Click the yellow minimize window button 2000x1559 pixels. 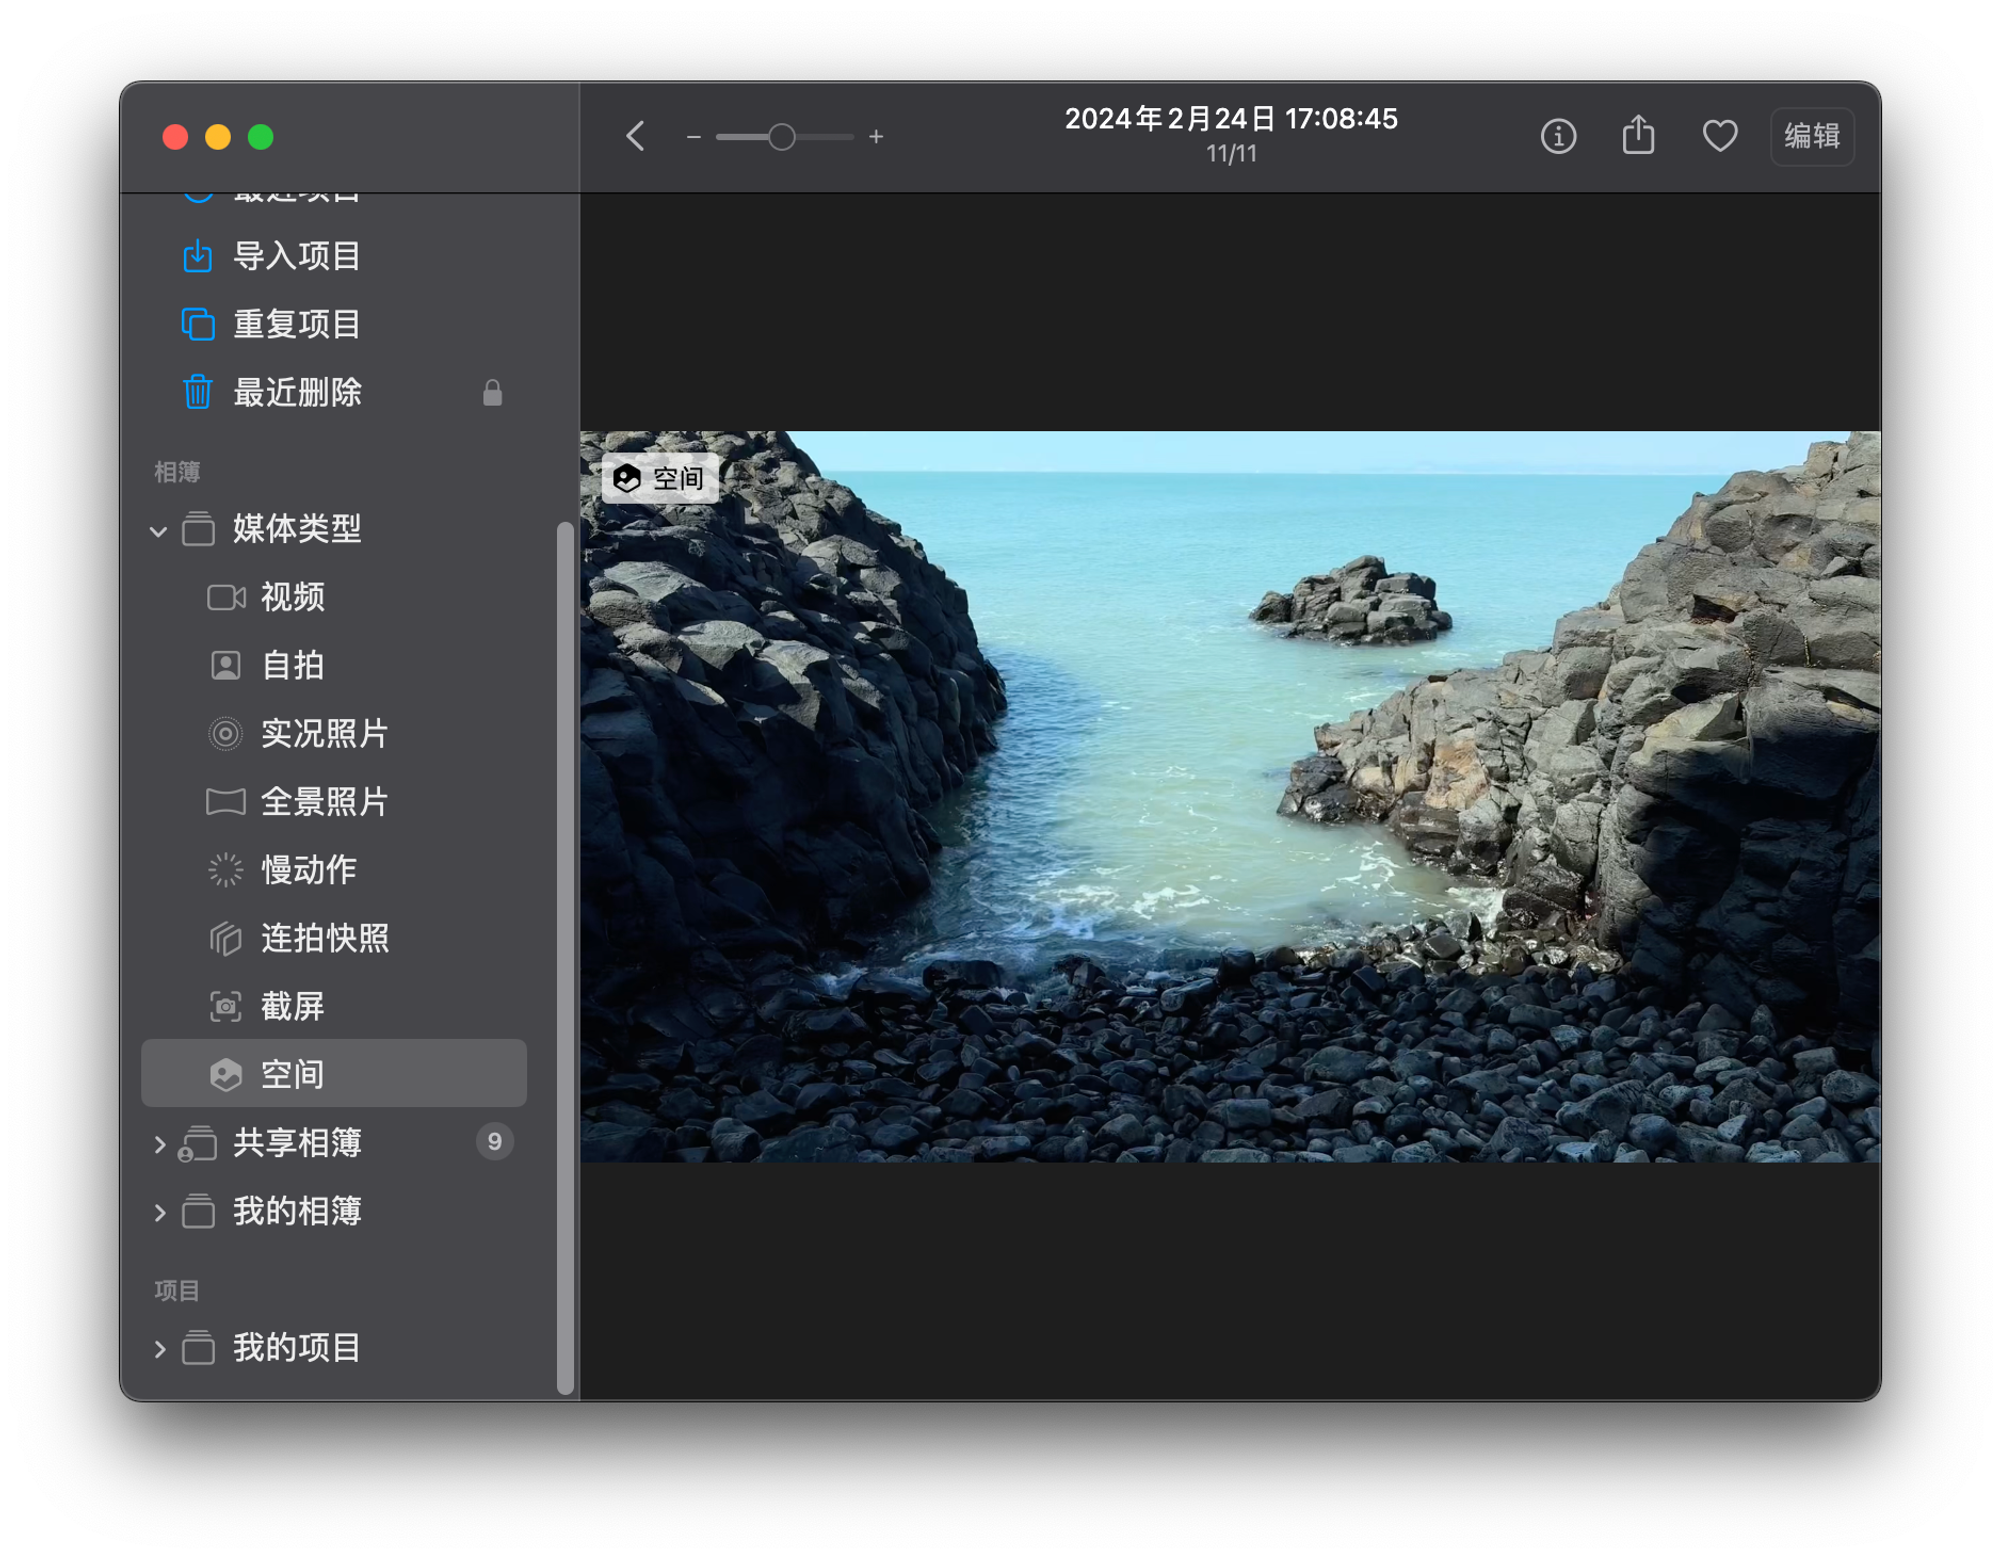tap(218, 137)
